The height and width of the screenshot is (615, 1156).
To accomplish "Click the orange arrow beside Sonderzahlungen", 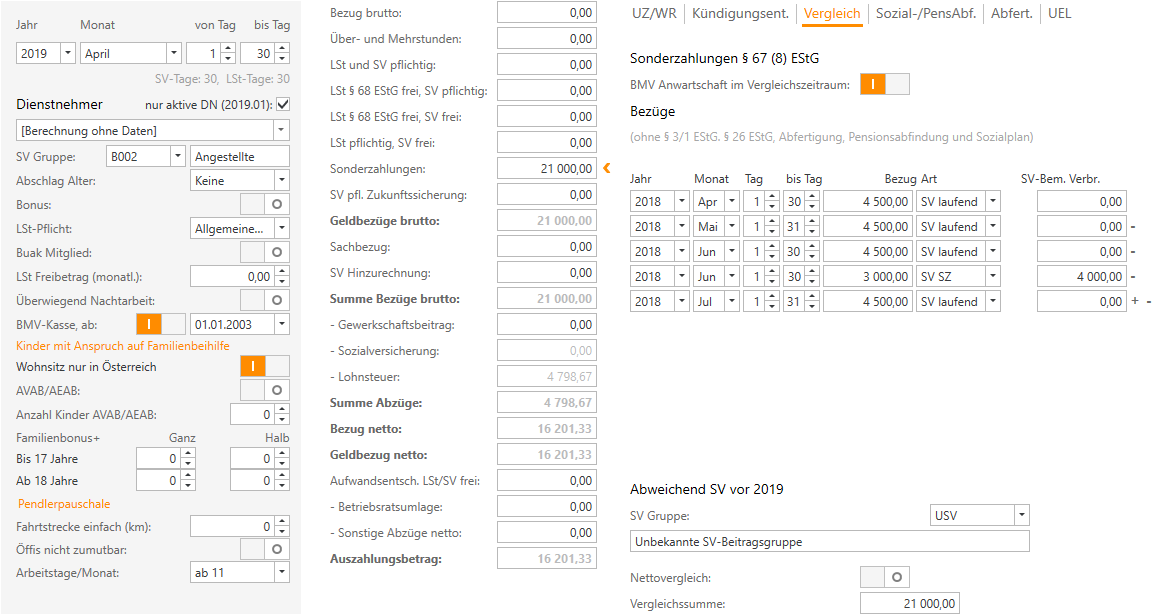I will coord(607,168).
